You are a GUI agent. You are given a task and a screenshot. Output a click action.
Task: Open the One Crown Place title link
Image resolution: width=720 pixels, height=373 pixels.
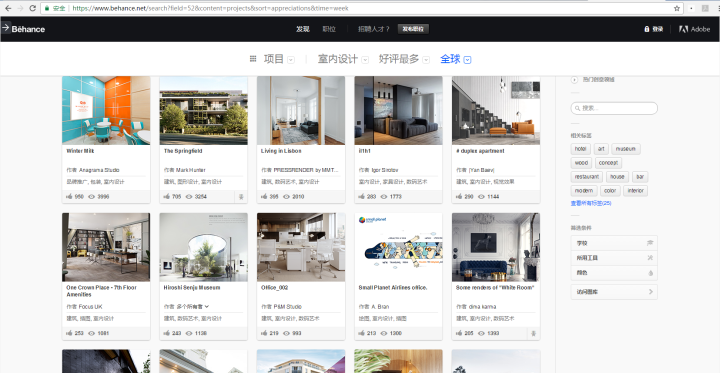point(101,291)
